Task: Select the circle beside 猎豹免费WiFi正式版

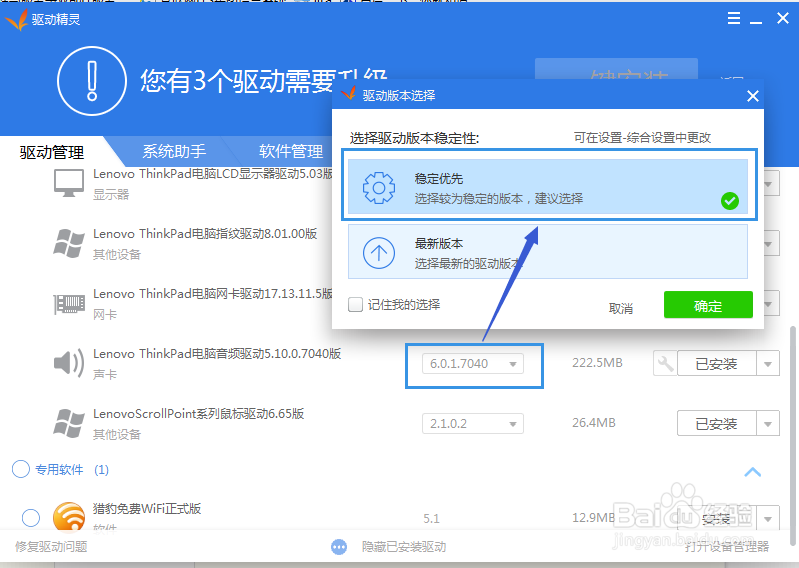Action: coord(31,518)
